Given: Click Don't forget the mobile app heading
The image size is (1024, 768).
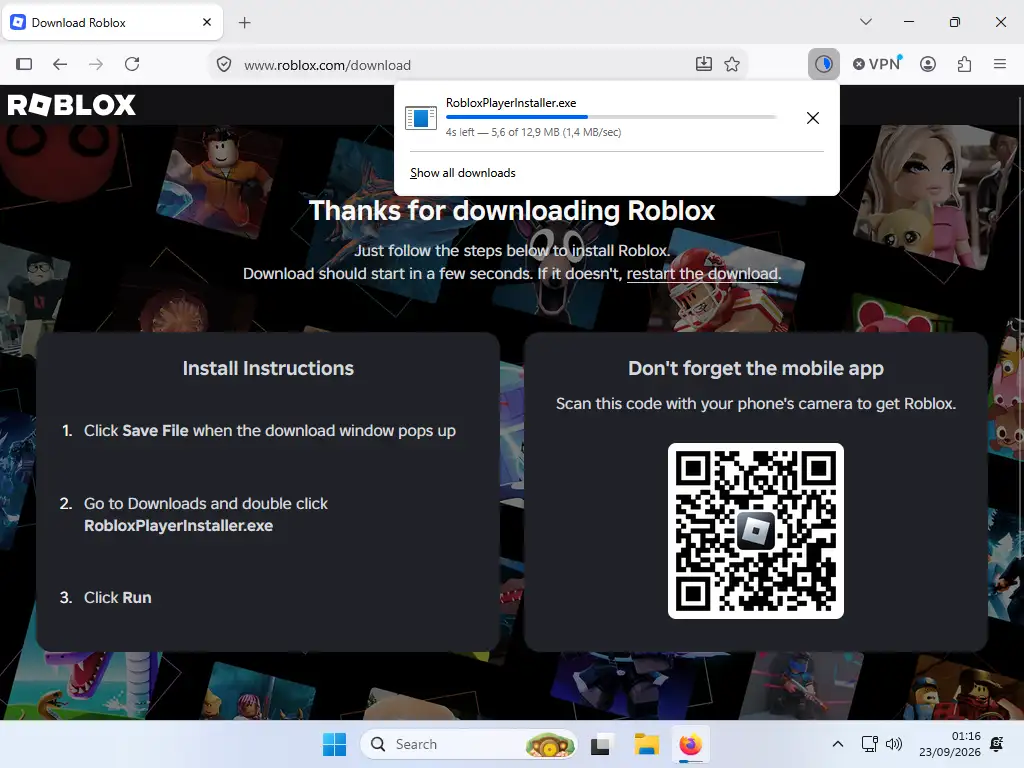Looking at the screenshot, I should [x=756, y=368].
